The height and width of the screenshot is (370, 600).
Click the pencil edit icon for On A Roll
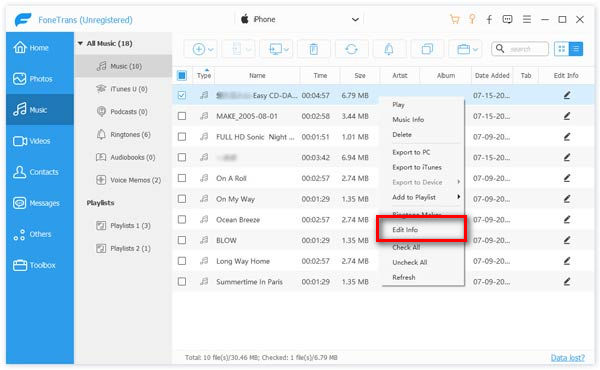click(x=567, y=178)
